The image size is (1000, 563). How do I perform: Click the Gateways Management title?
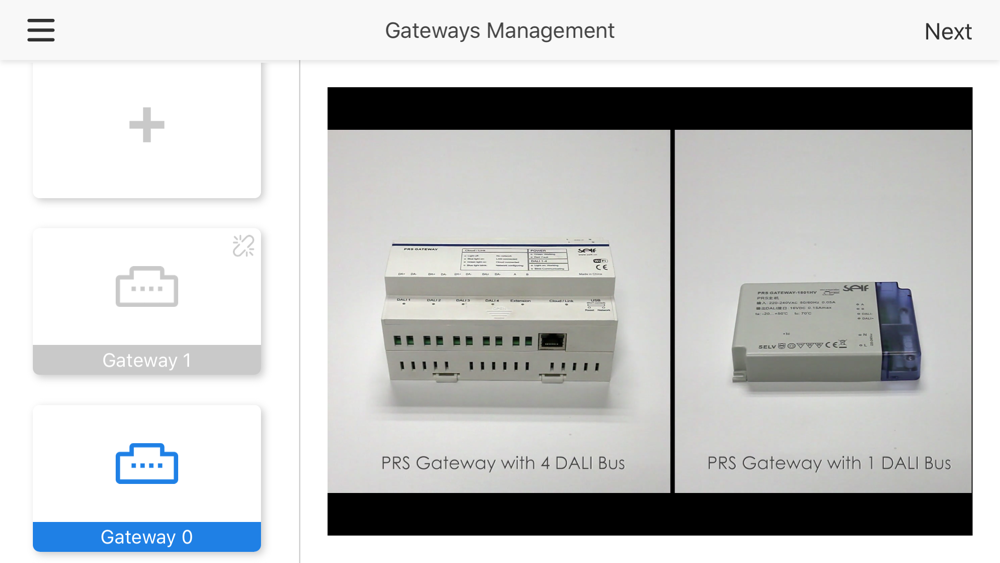(x=499, y=31)
